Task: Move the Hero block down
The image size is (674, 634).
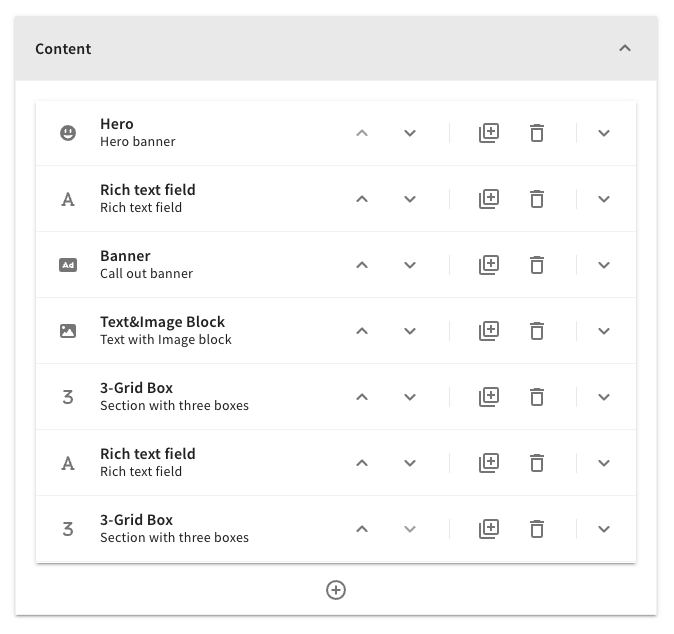Action: [410, 133]
